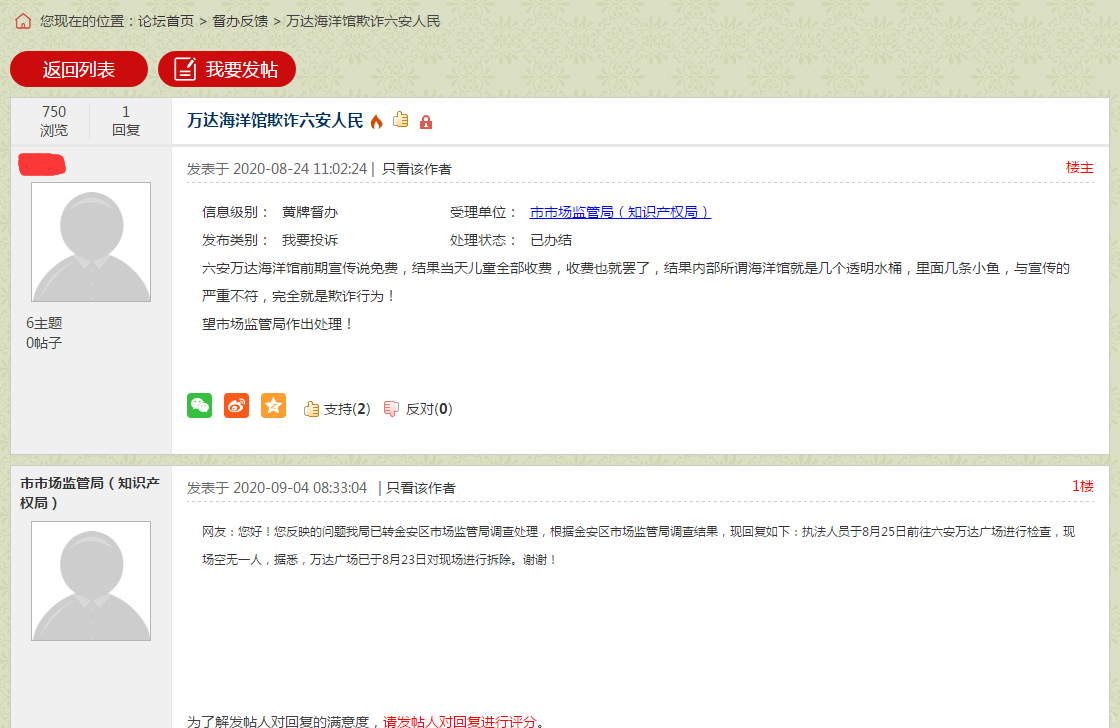Screen dimensions: 1120x728
Task: Click the 0帖子 count under avatar
Action: (x=44, y=343)
